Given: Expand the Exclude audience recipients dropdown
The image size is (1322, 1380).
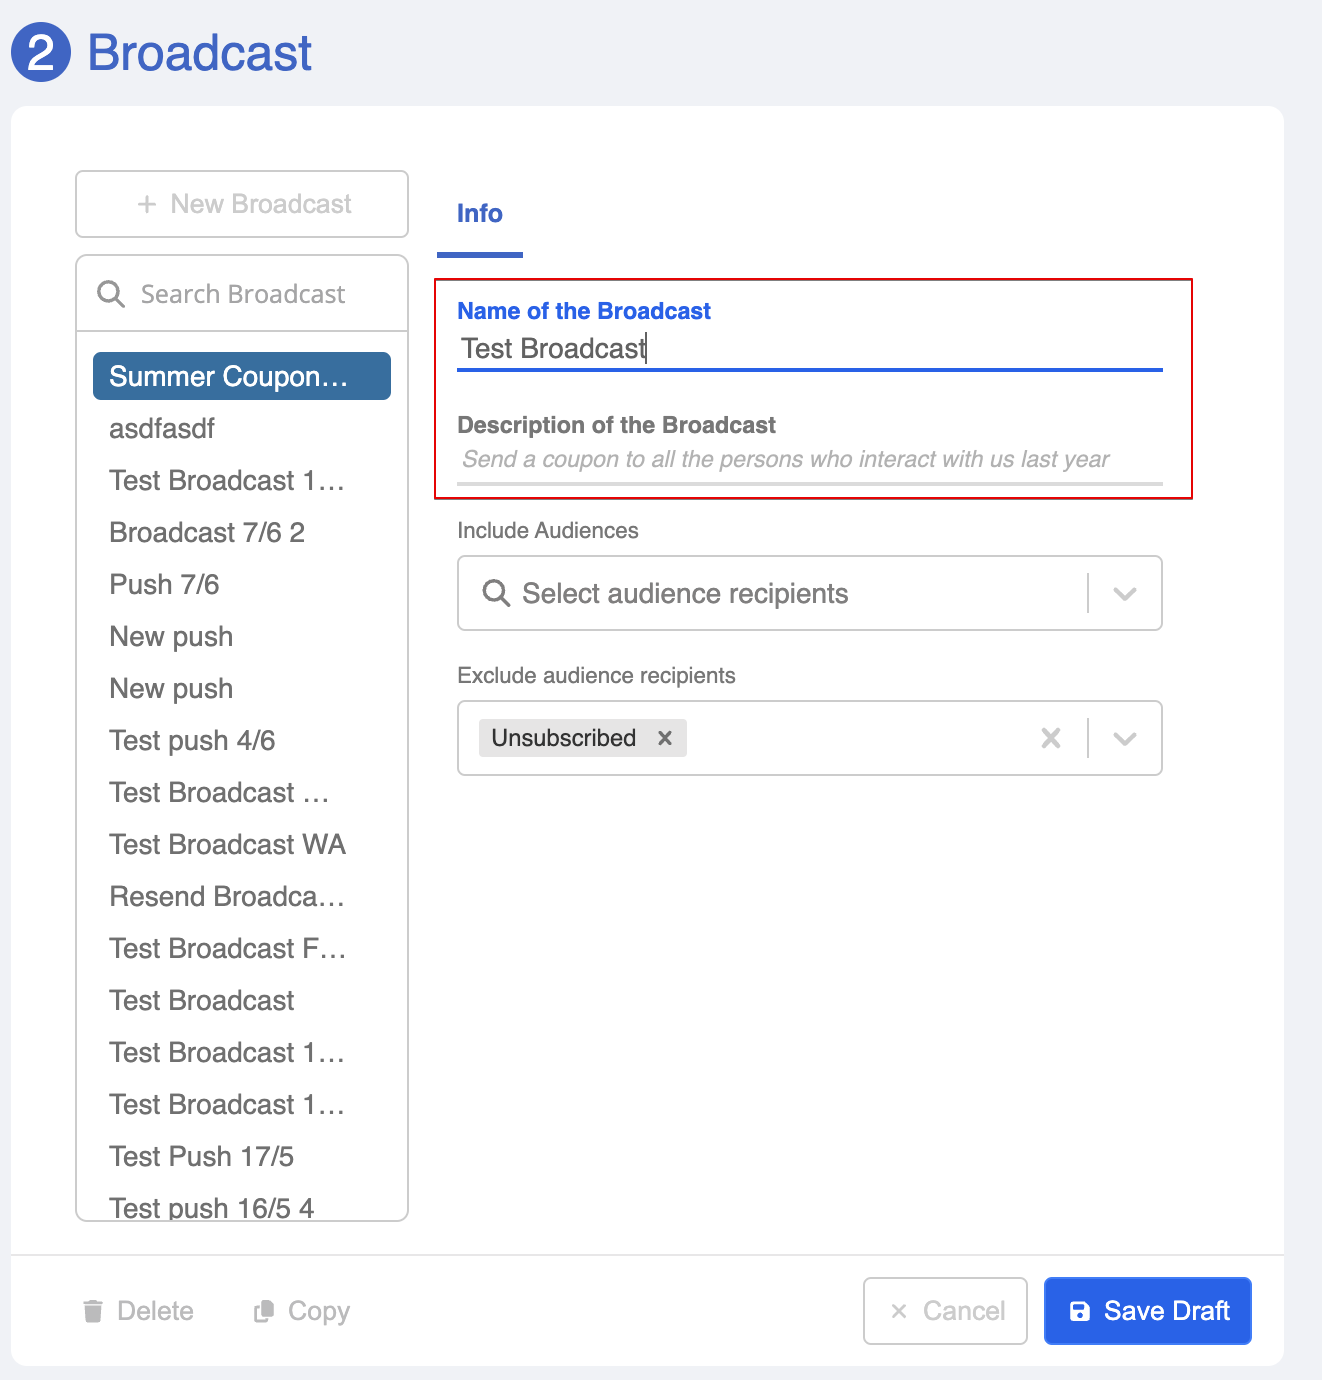Looking at the screenshot, I should tap(1125, 738).
